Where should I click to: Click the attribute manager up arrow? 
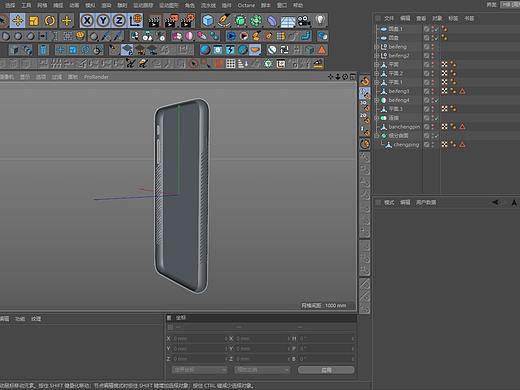pos(514,202)
